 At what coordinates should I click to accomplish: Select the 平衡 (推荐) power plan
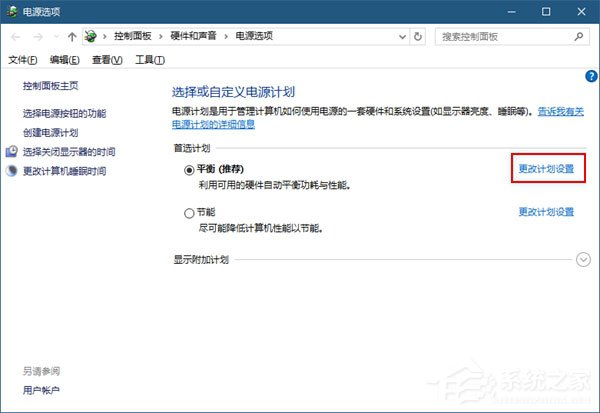pos(189,170)
